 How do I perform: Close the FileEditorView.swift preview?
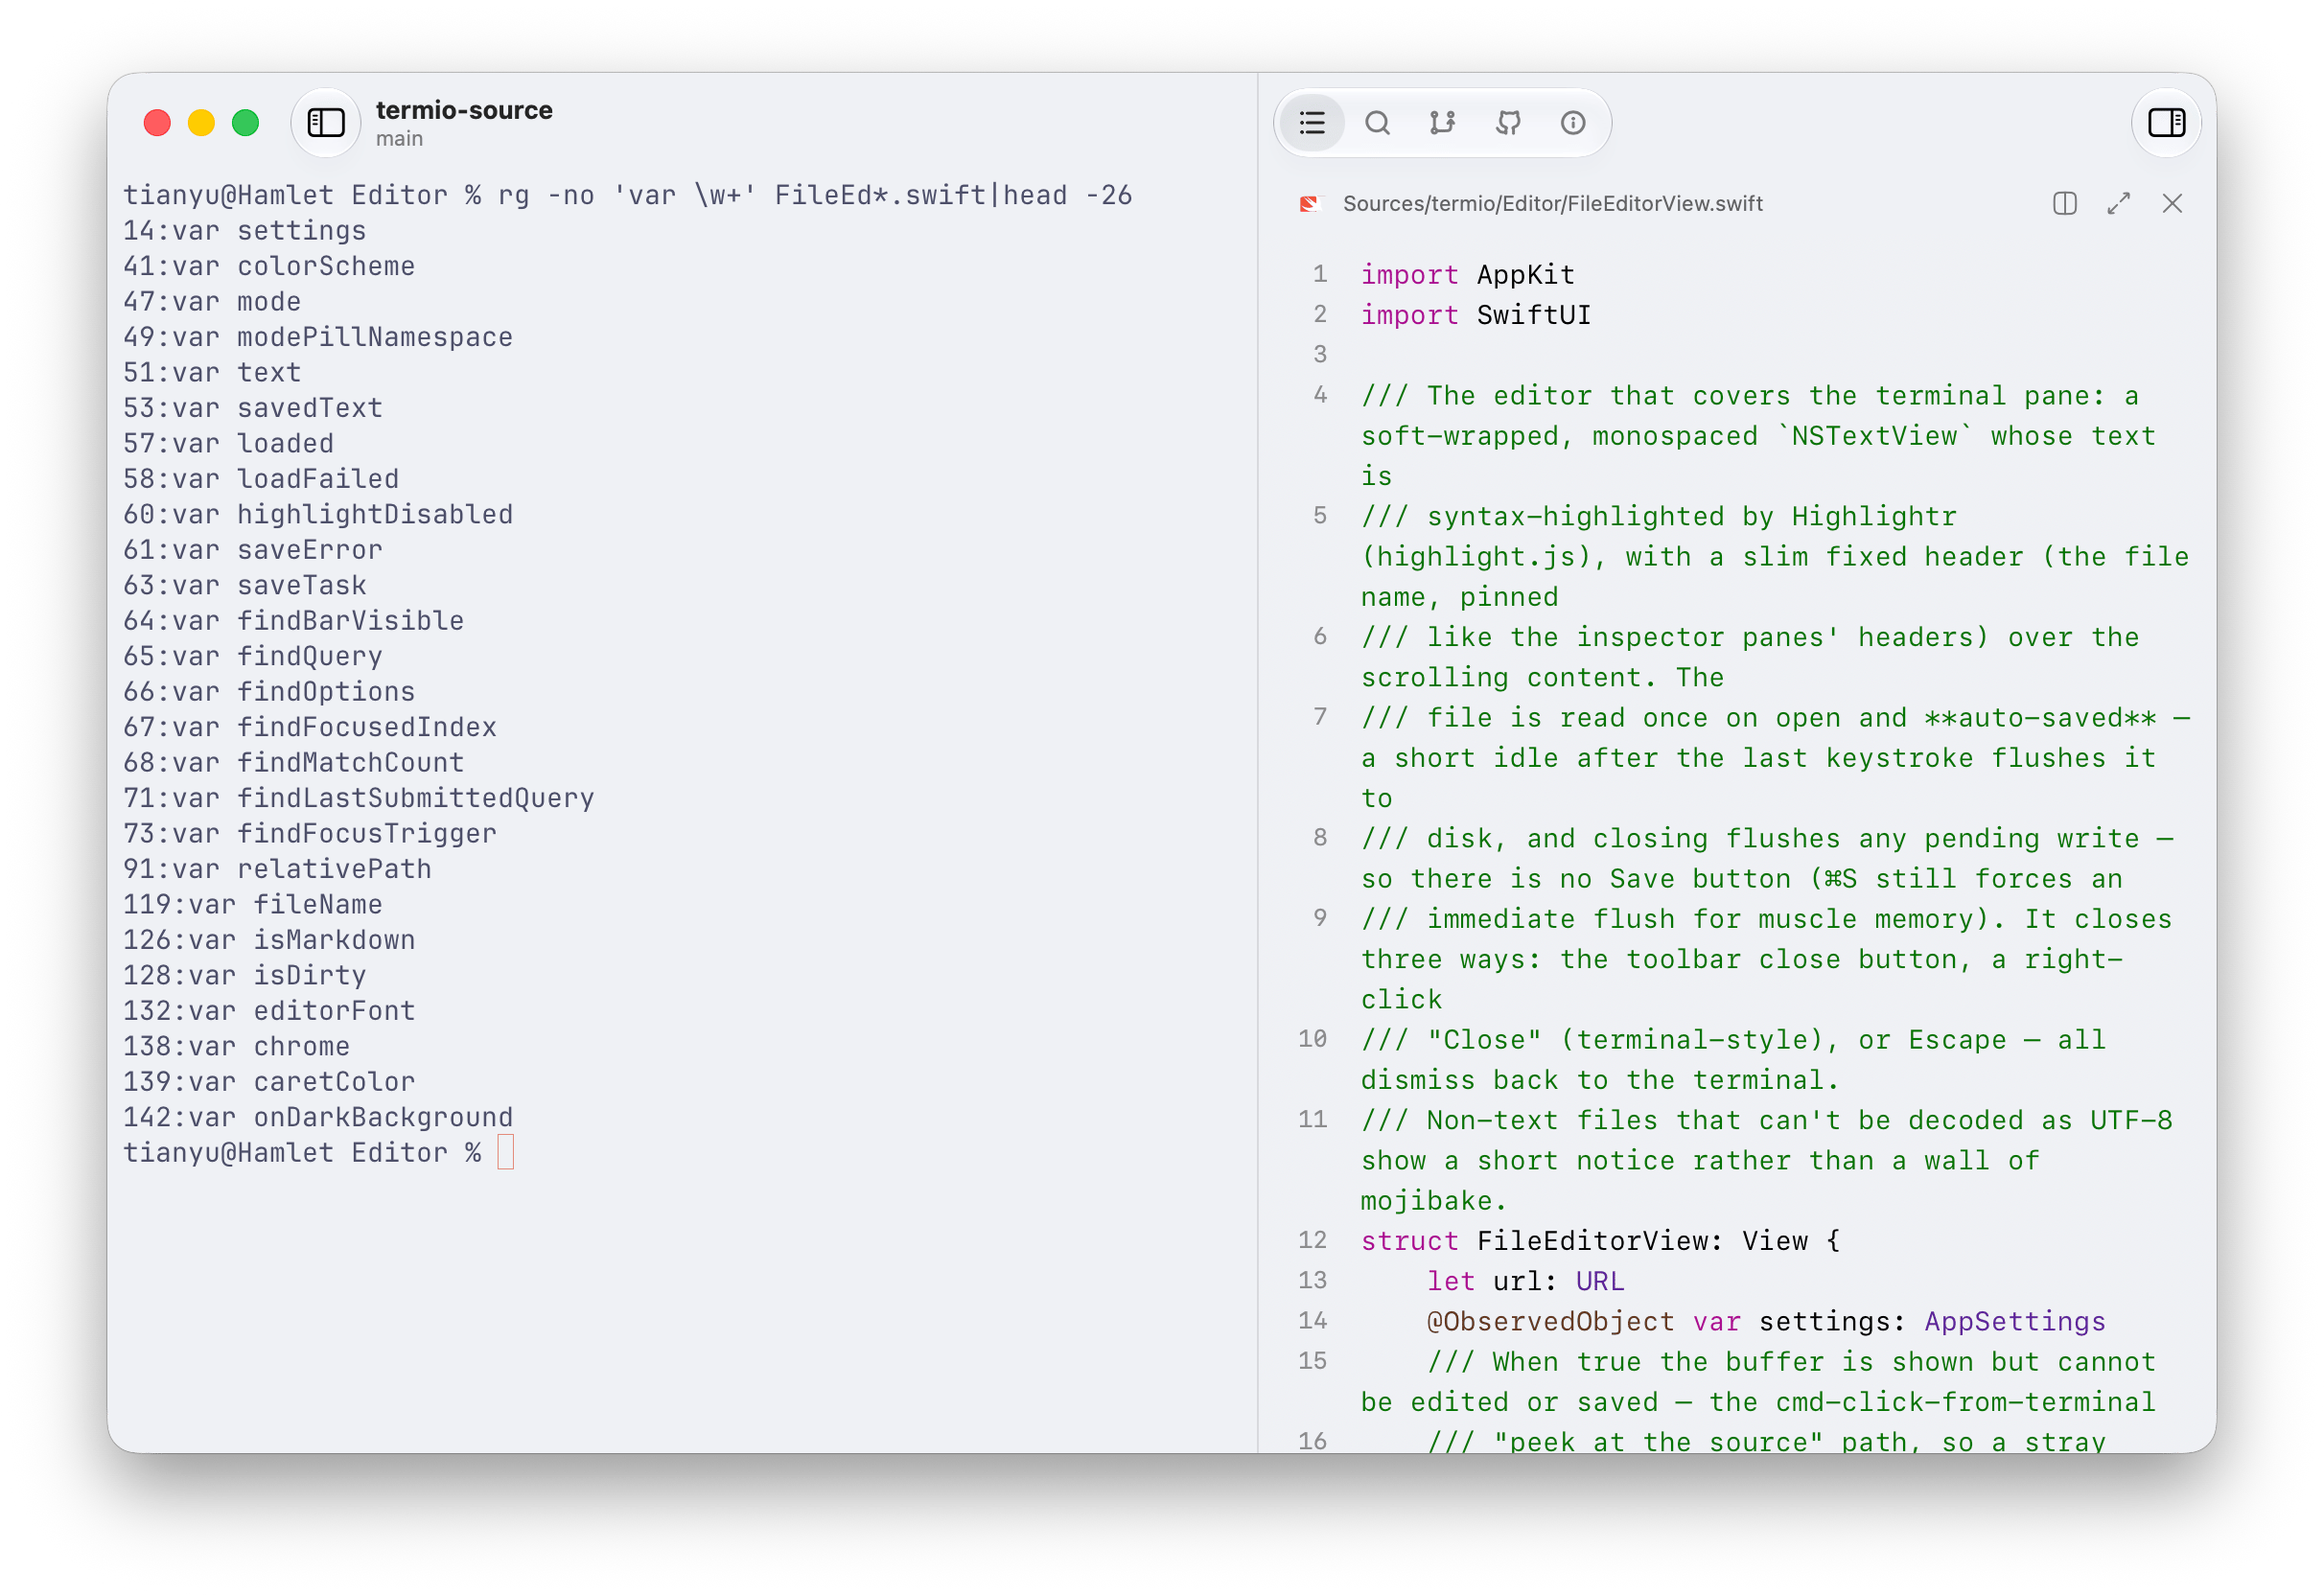pyautogui.click(x=2172, y=204)
